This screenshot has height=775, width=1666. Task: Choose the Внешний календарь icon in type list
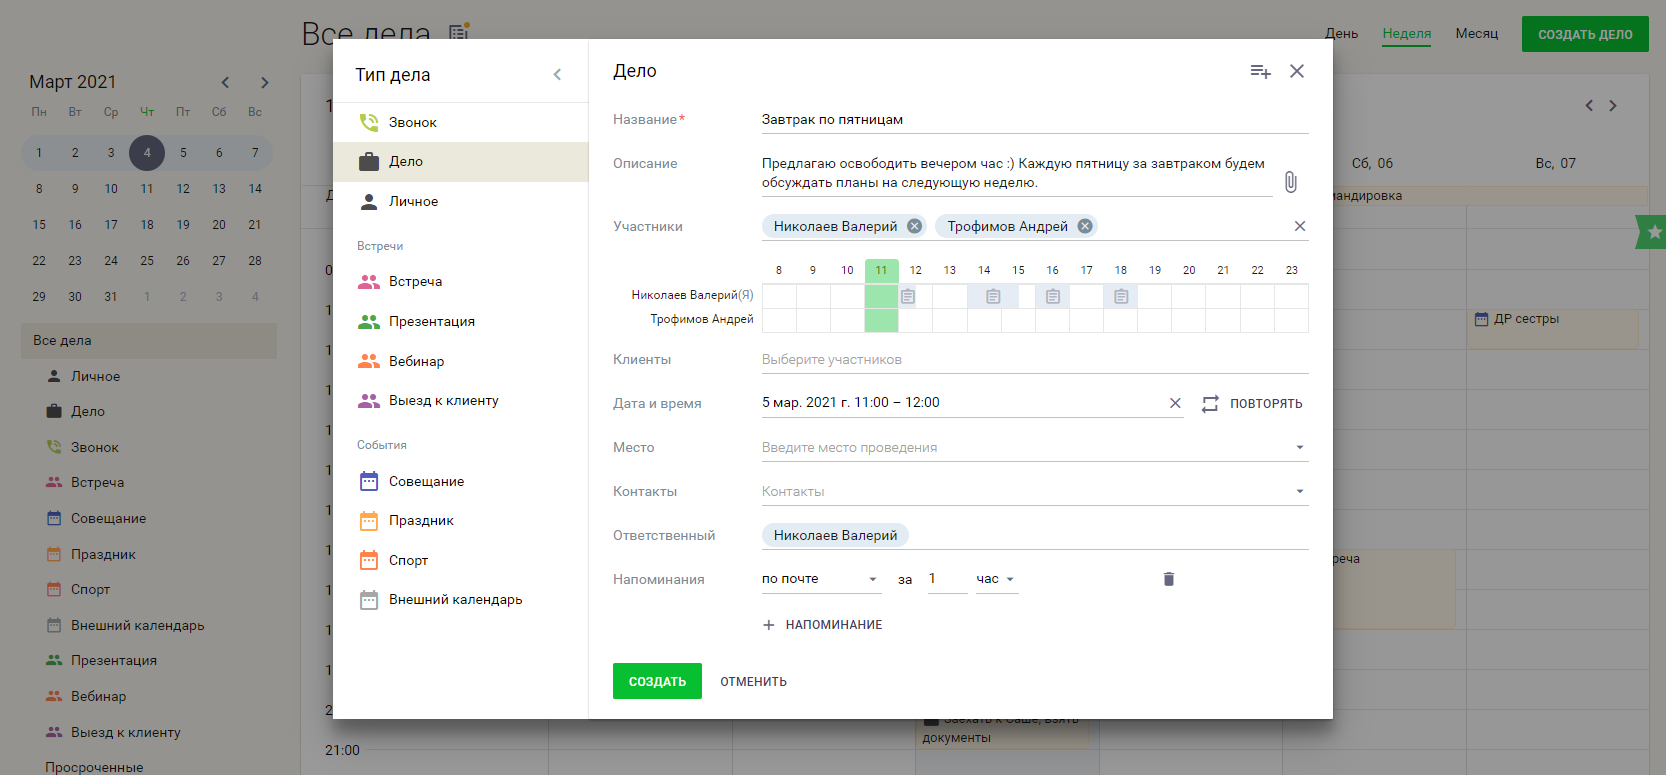[369, 600]
